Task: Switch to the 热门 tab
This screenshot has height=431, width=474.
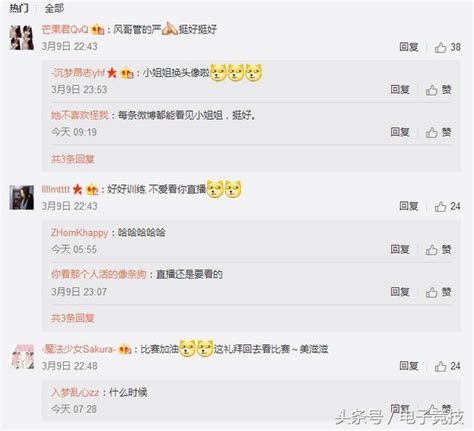Action: pos(19,8)
